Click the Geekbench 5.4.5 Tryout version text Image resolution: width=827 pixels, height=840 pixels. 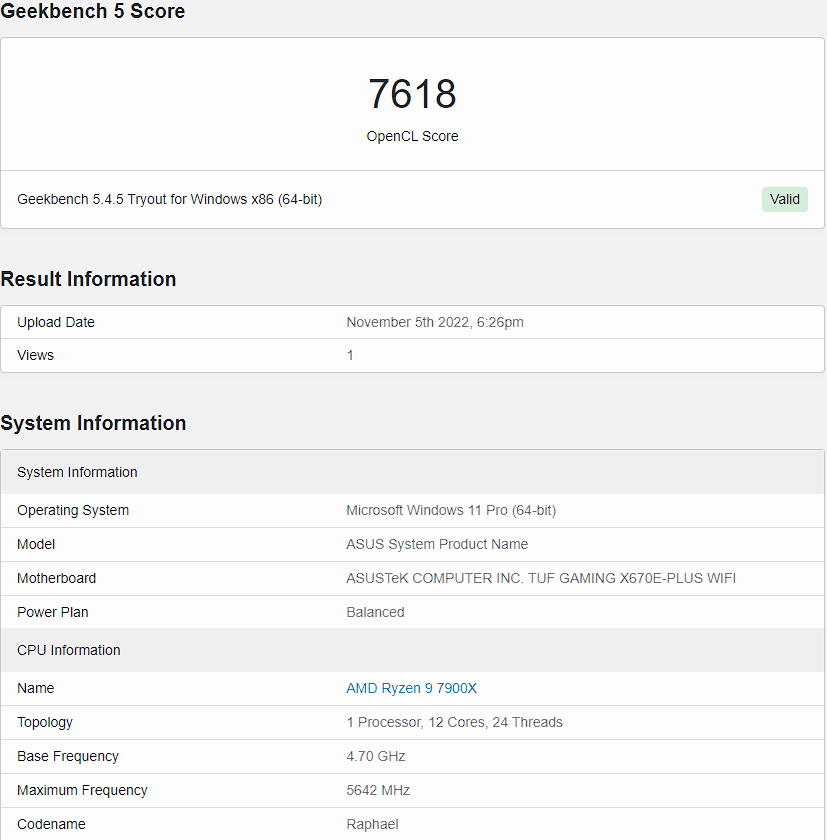170,199
